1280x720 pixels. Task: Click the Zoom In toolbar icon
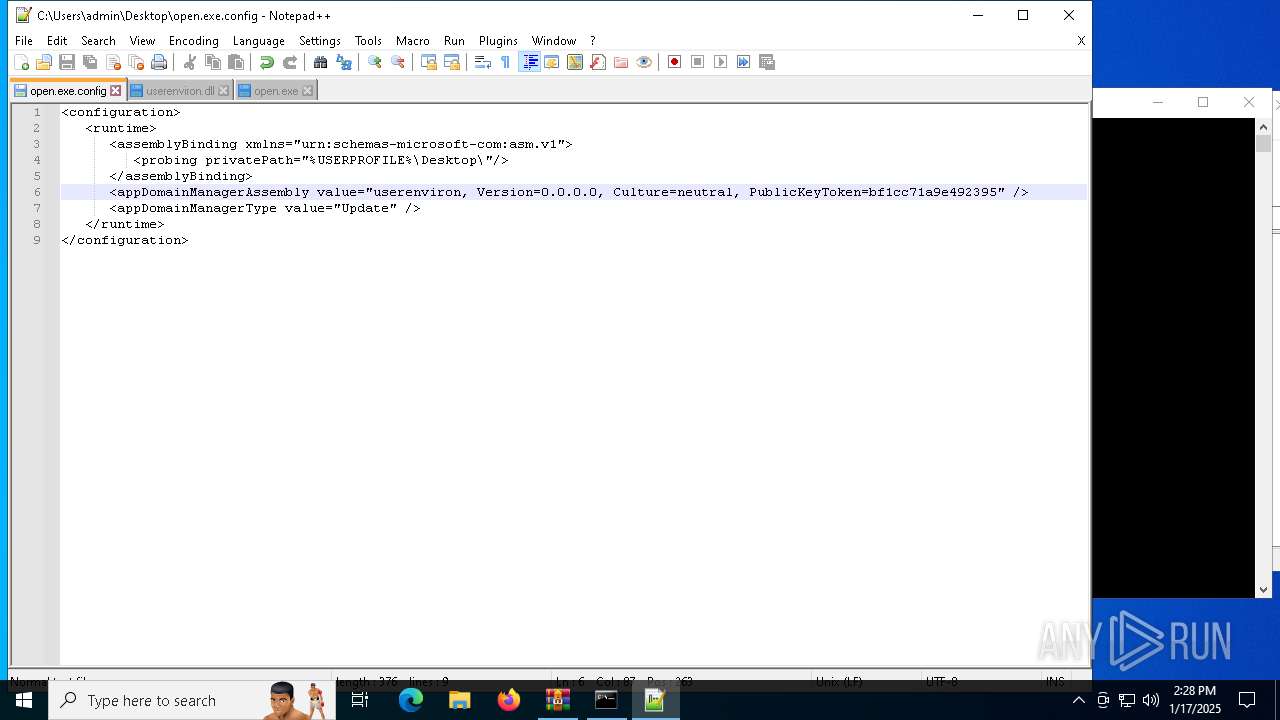coord(375,62)
